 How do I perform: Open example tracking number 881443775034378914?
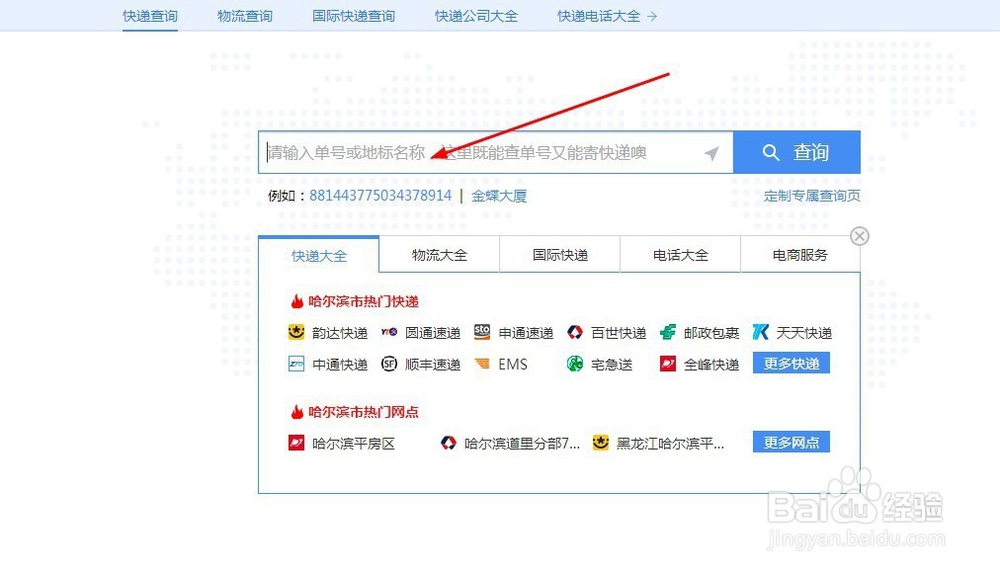coord(380,195)
